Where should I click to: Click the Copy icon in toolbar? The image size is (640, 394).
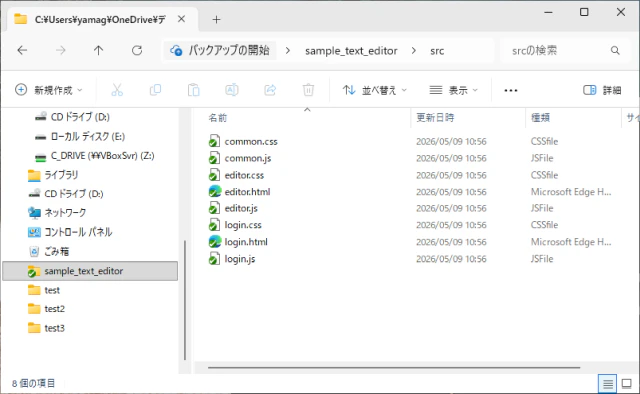(x=155, y=90)
